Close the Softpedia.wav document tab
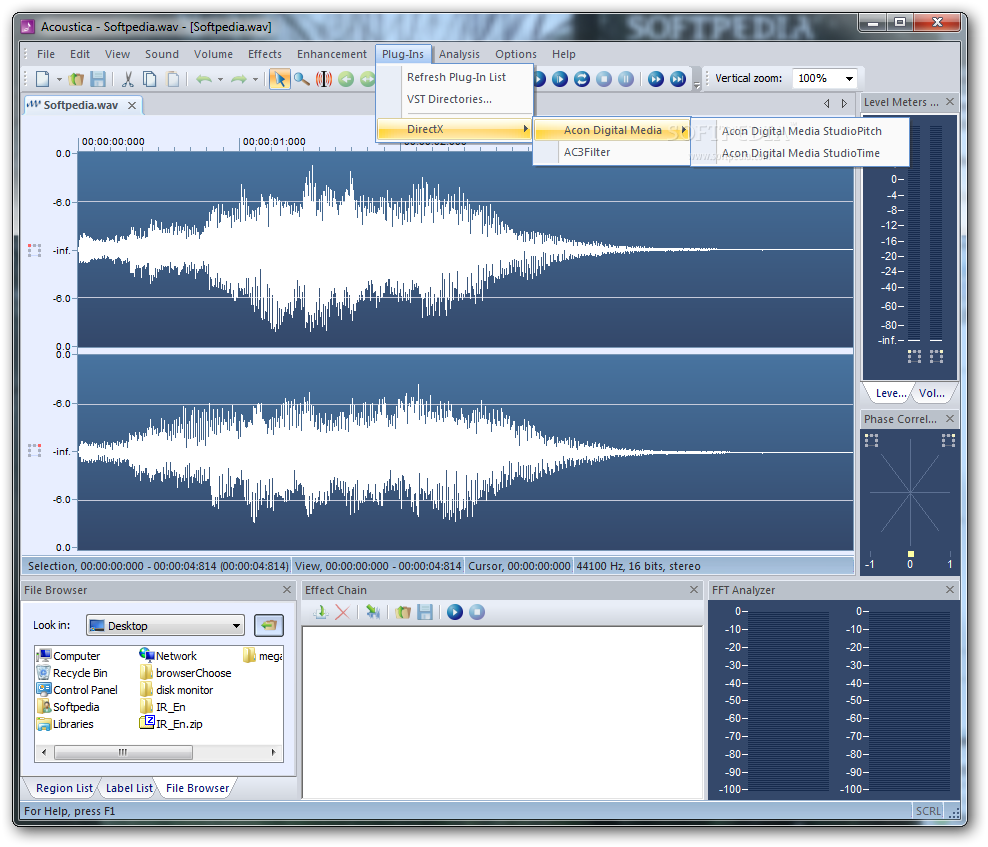 pyautogui.click(x=131, y=105)
